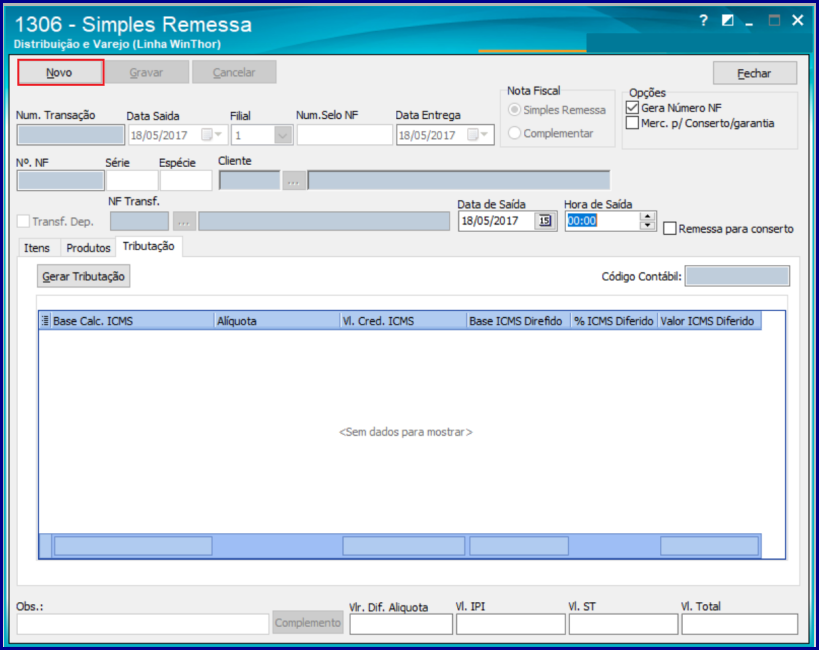Click the Novo button

[x=61, y=73]
